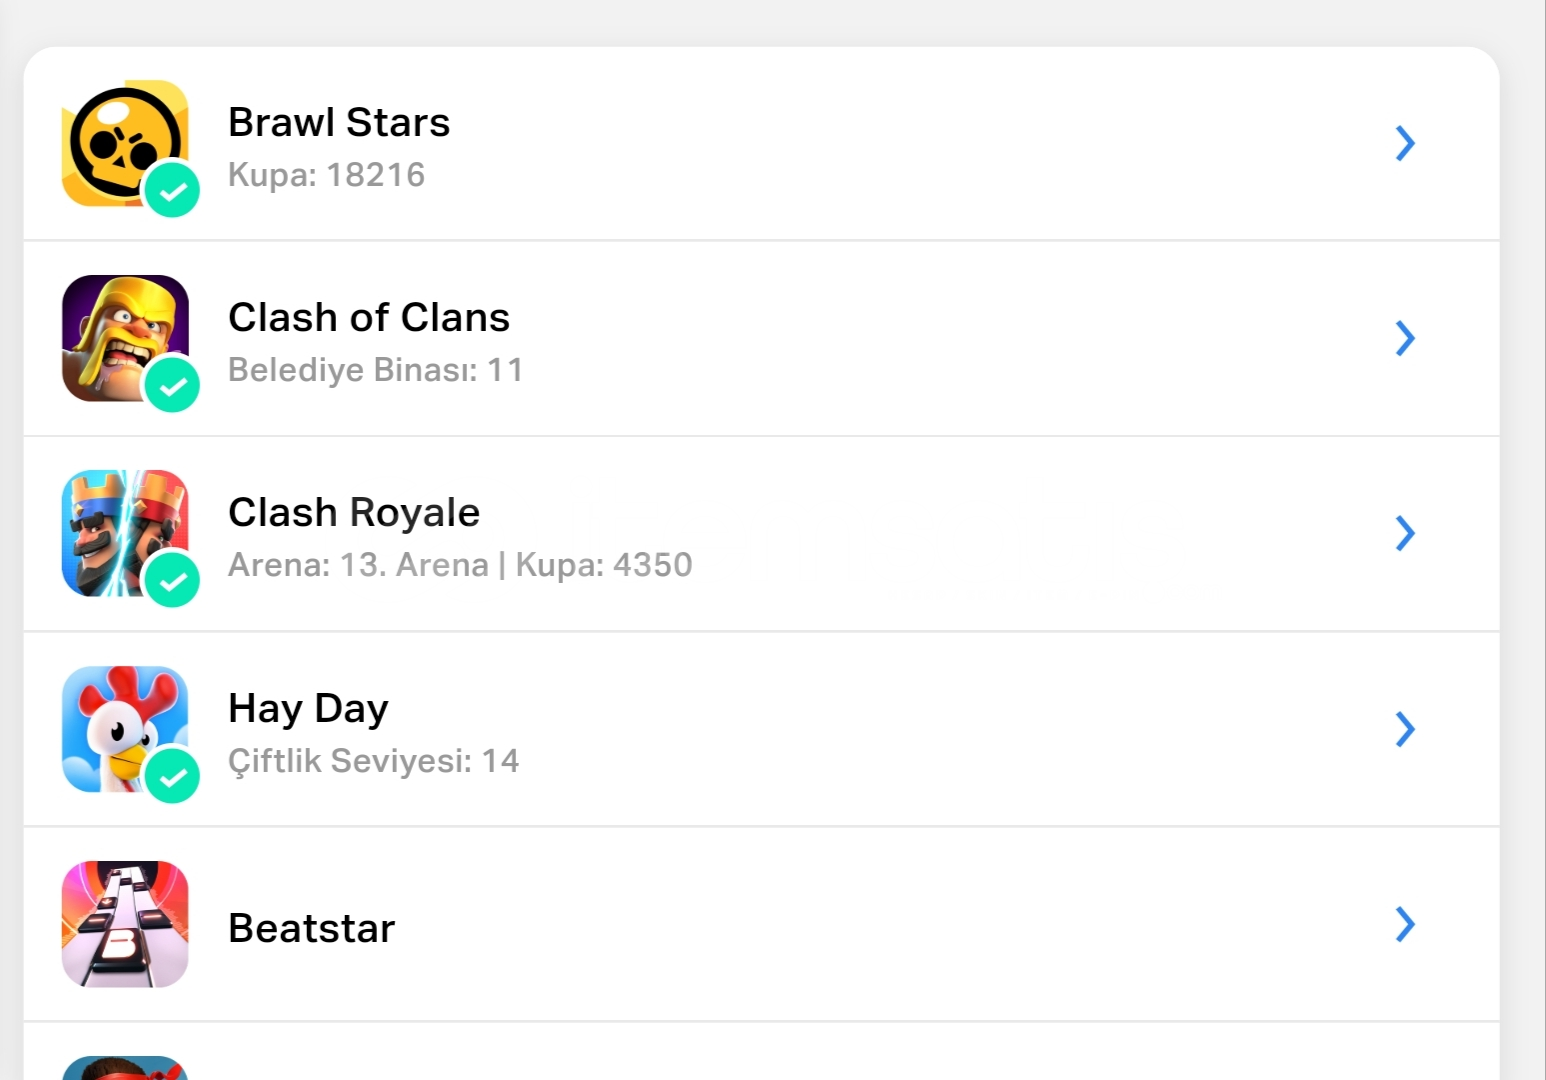This screenshot has width=1546, height=1080.
Task: Click green checkmark badge on Clash Royale
Action: (x=173, y=580)
